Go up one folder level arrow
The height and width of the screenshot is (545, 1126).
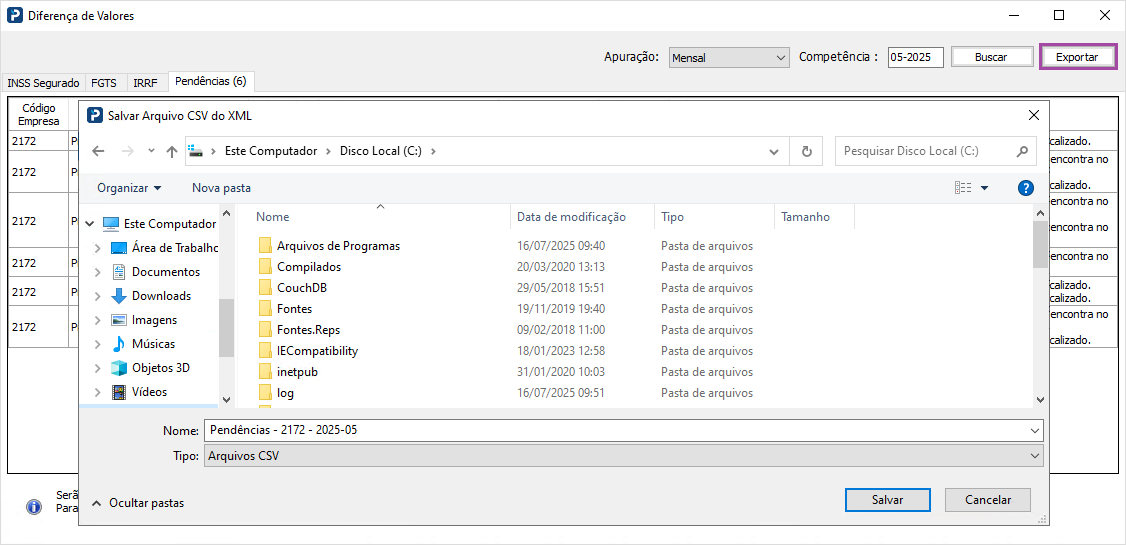[172, 152]
